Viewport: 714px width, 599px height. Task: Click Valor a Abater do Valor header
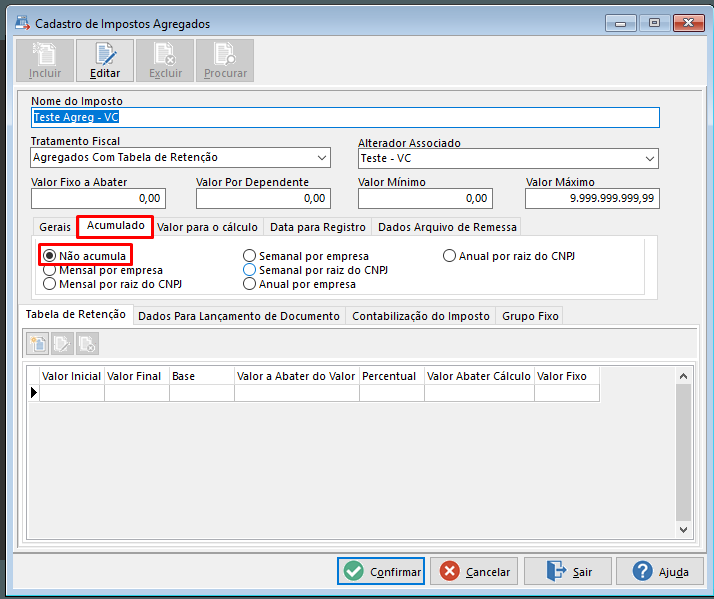click(297, 376)
